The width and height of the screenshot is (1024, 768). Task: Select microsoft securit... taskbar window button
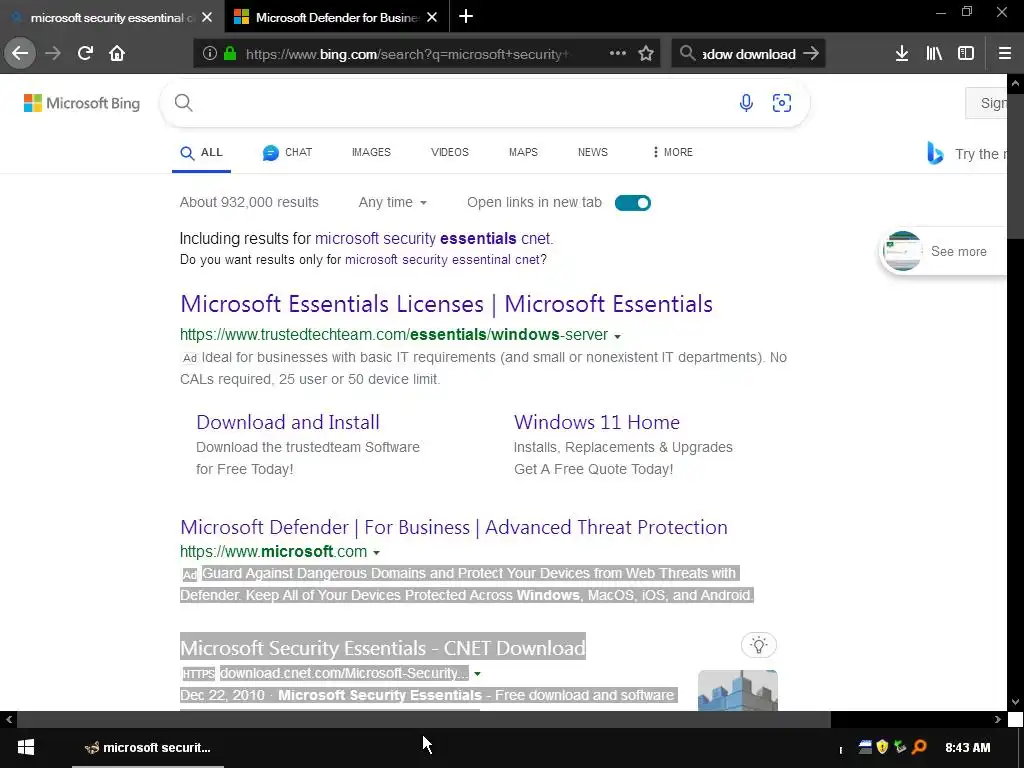click(148, 748)
